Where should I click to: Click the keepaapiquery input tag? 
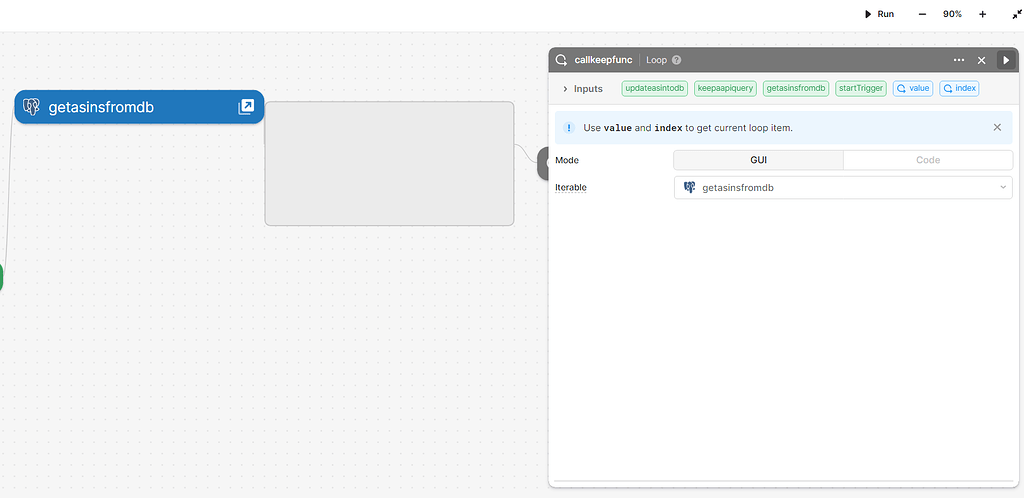pos(725,88)
